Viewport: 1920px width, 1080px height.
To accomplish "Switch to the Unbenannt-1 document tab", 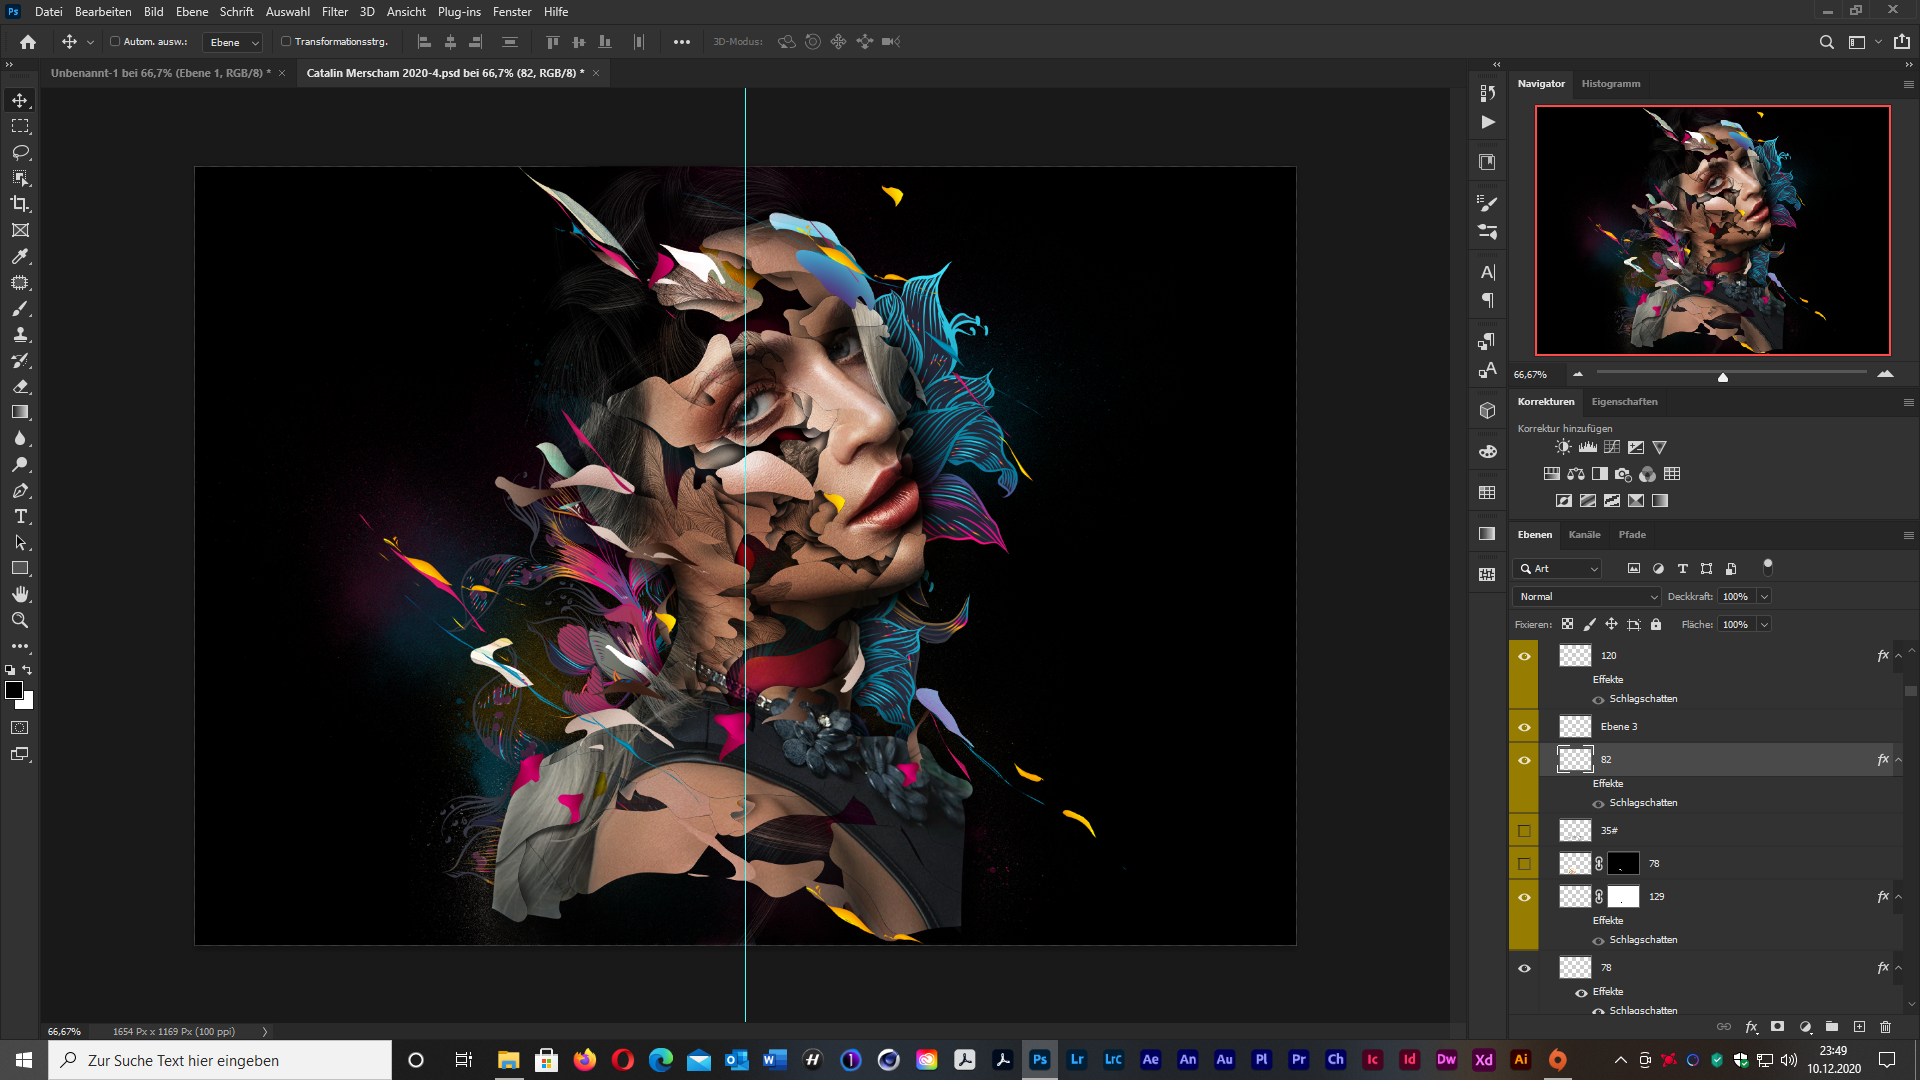I will [x=160, y=73].
